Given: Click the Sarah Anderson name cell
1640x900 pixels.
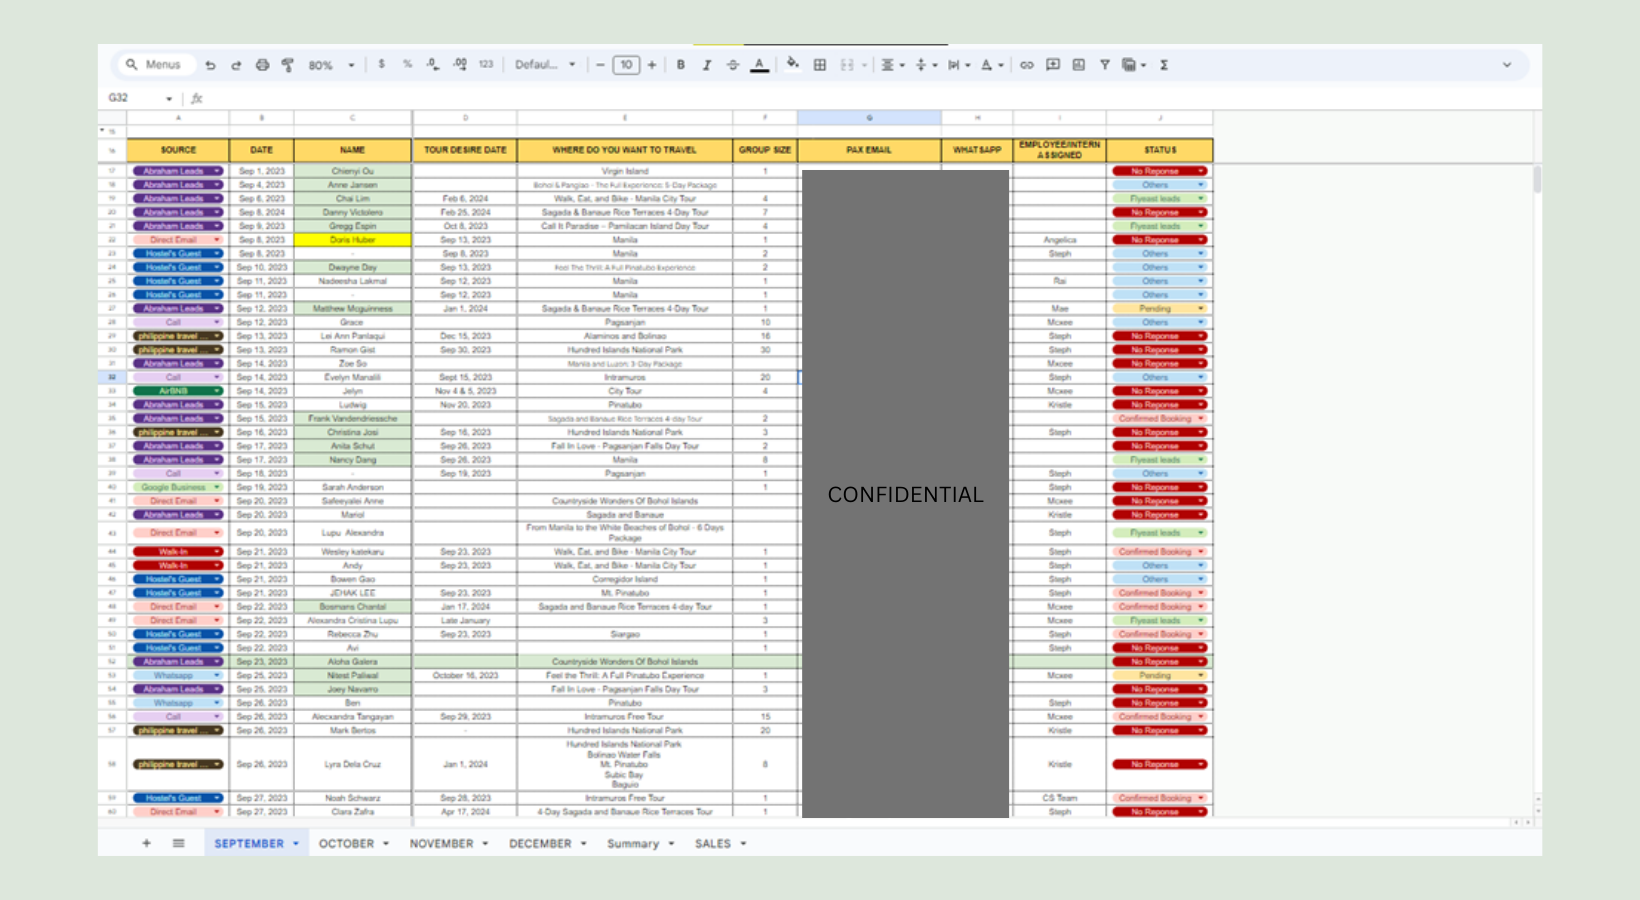Looking at the screenshot, I should (352, 487).
